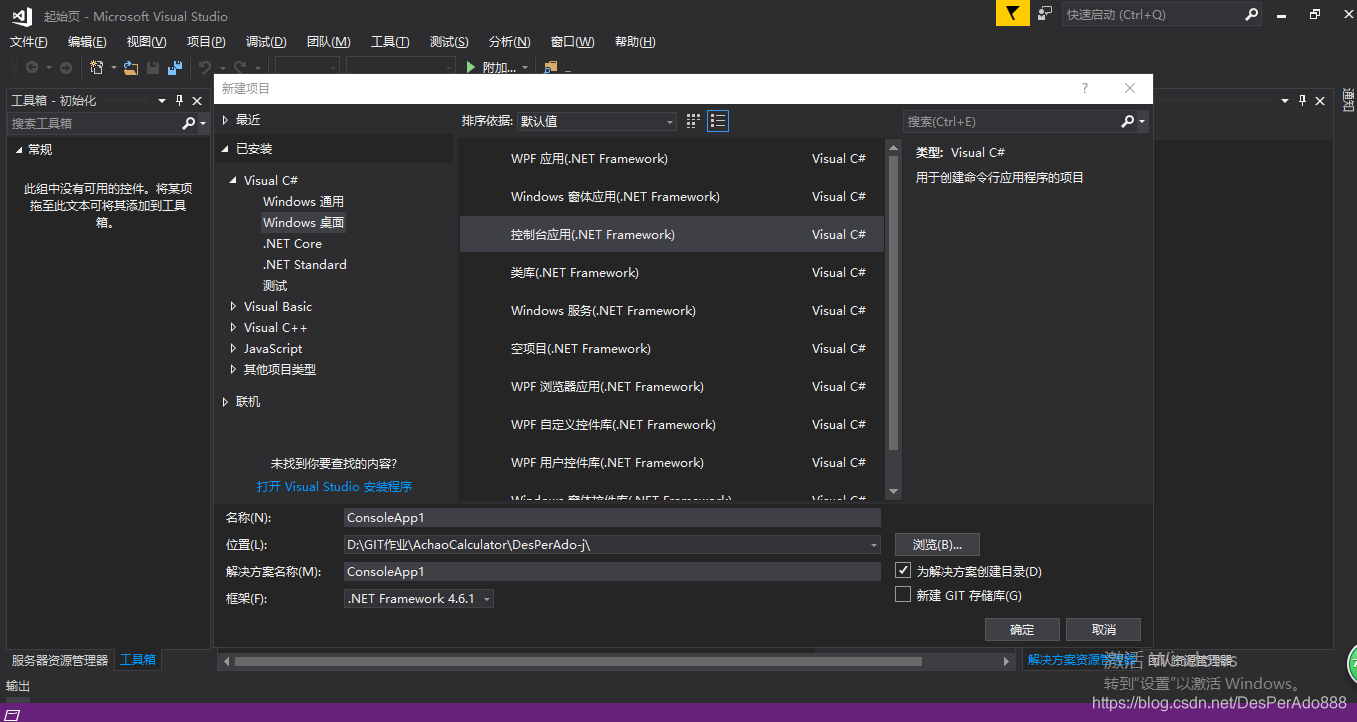Open 打开 Visual Studio 安装程序 link
This screenshot has width=1357, height=722.
click(334, 487)
